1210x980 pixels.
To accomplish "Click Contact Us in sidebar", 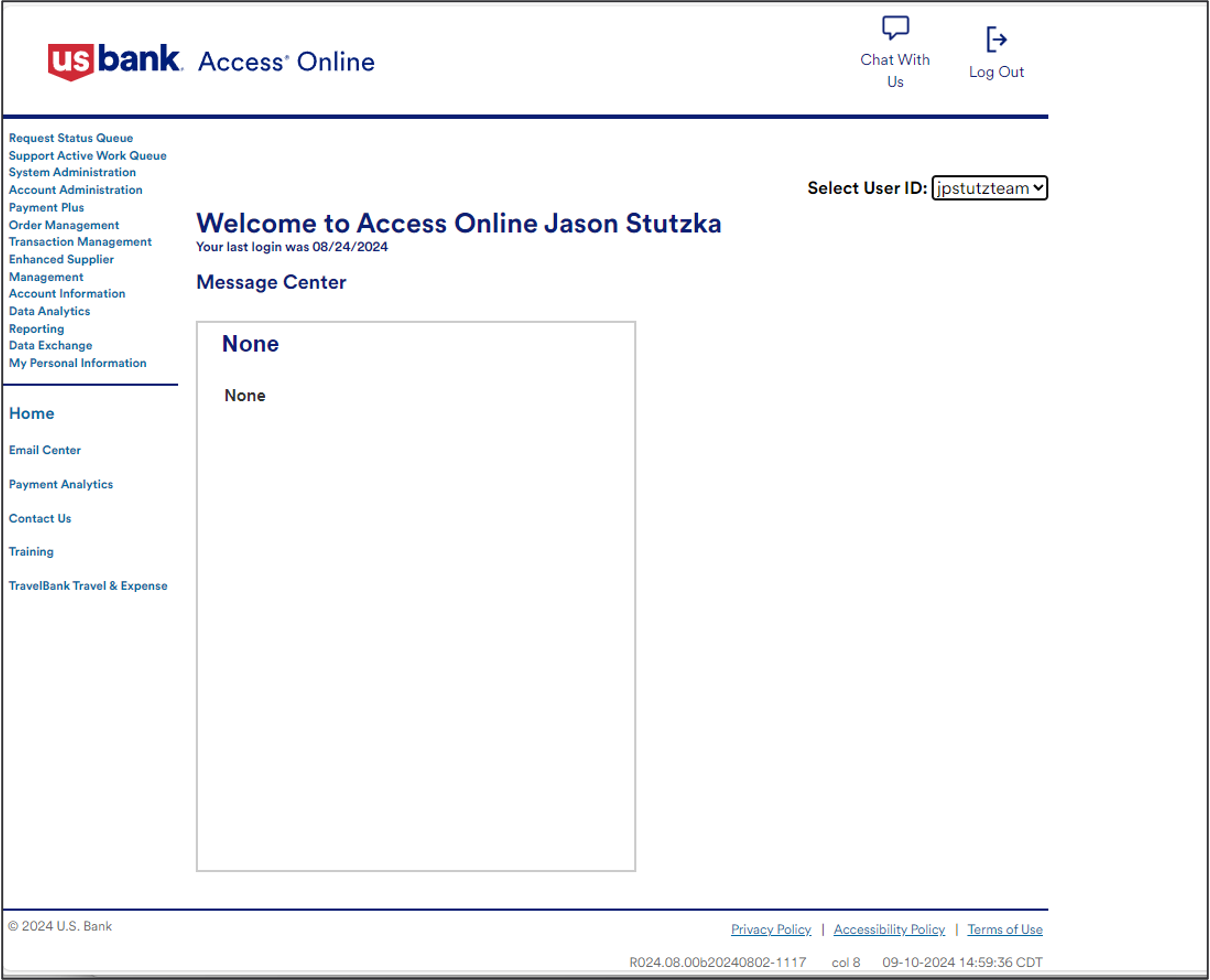I will click(40, 519).
